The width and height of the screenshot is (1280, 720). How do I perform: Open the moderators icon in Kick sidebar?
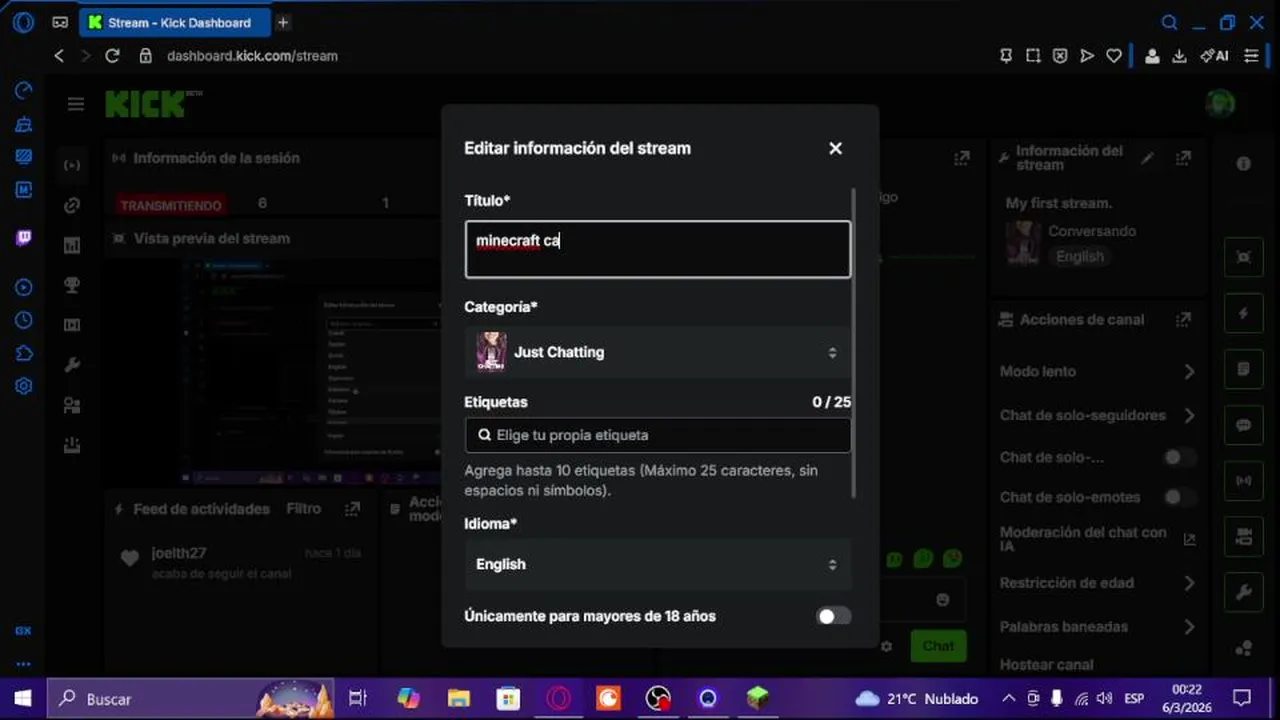tap(72, 405)
